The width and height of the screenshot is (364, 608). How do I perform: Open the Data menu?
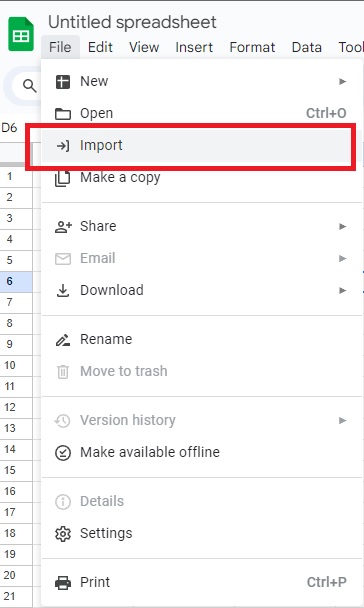307,47
